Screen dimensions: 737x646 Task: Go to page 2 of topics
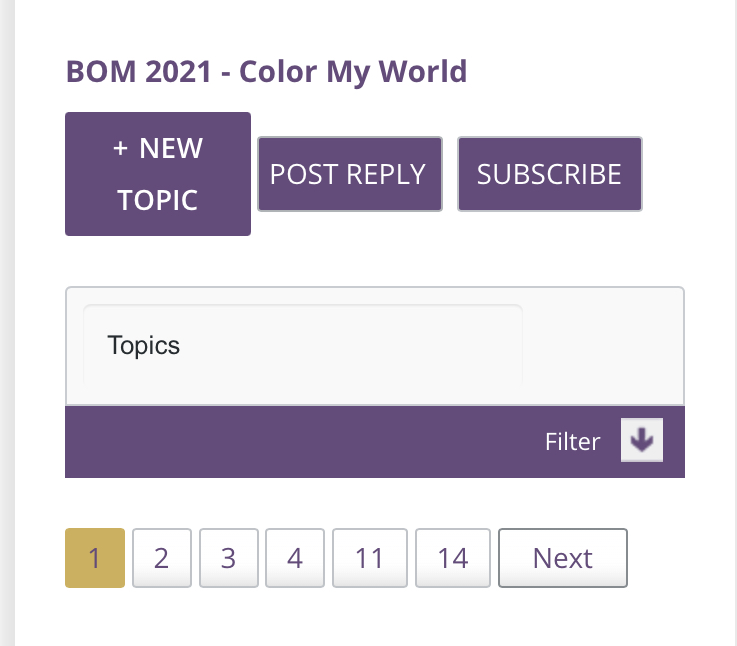162,558
